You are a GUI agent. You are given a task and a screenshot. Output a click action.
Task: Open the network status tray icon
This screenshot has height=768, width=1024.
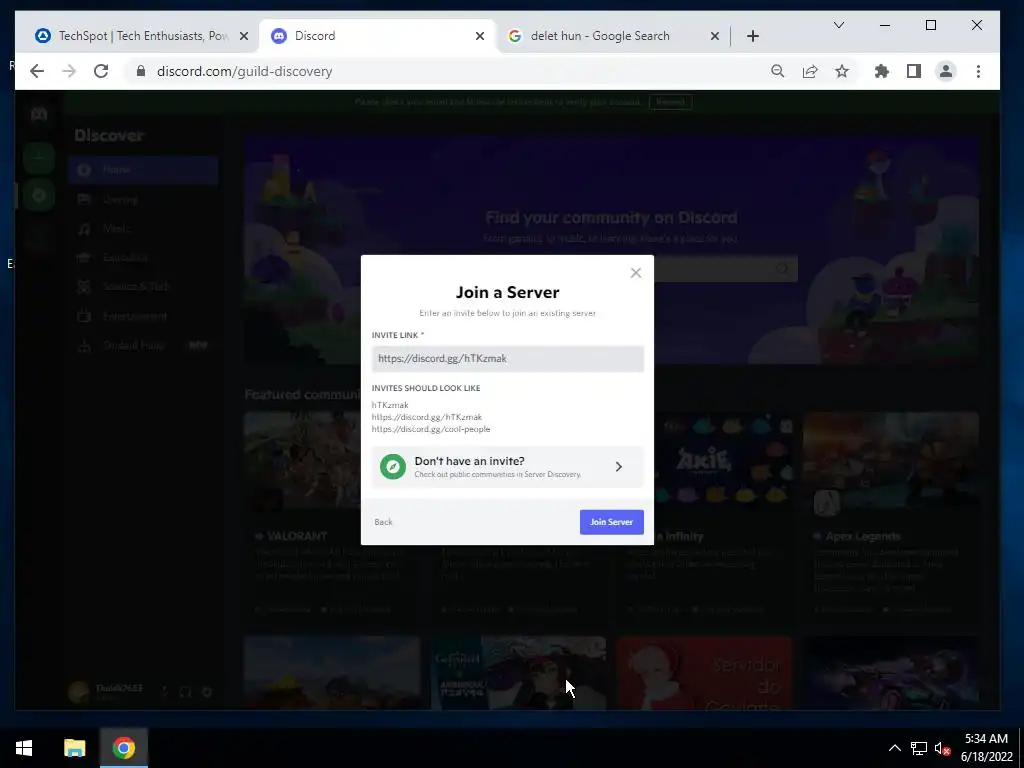pyautogui.click(x=919, y=748)
